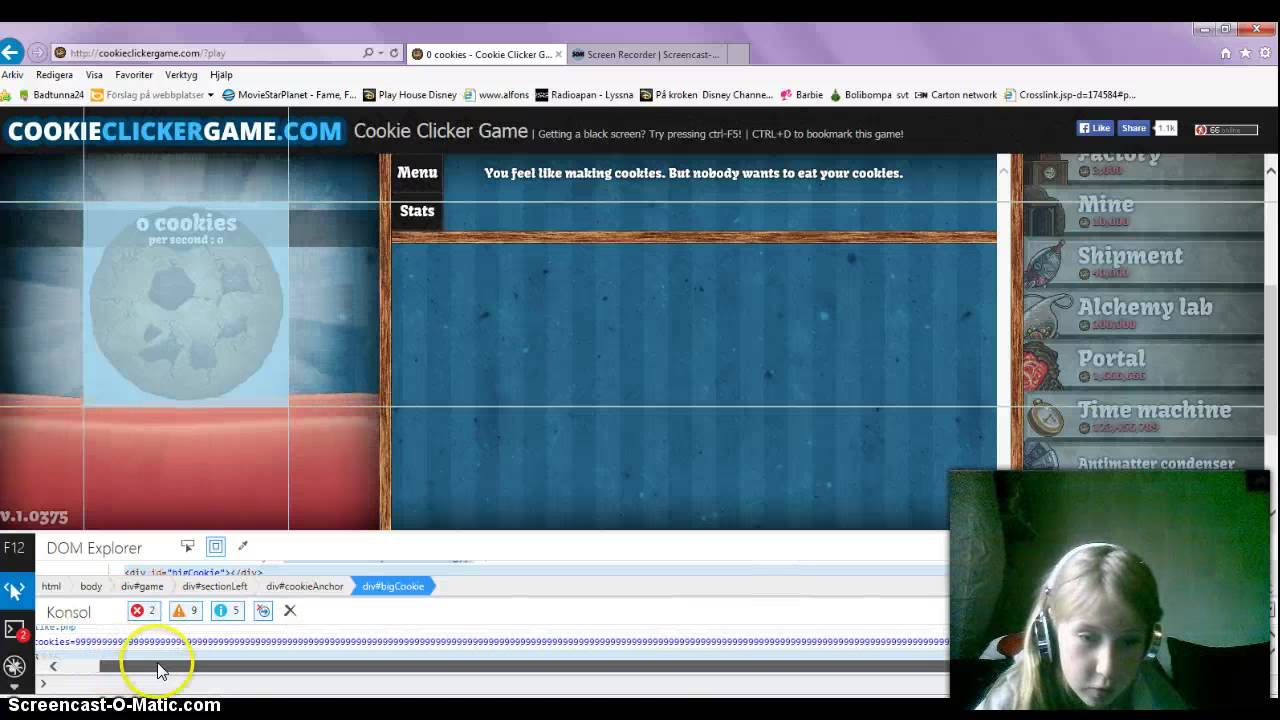Open the browser Home icon
The width and height of the screenshot is (1280, 720).
[x=1226, y=54]
